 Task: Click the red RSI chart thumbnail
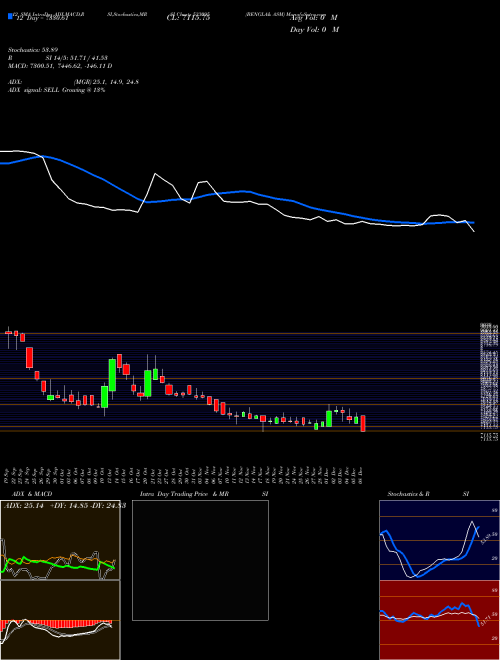[439, 620]
